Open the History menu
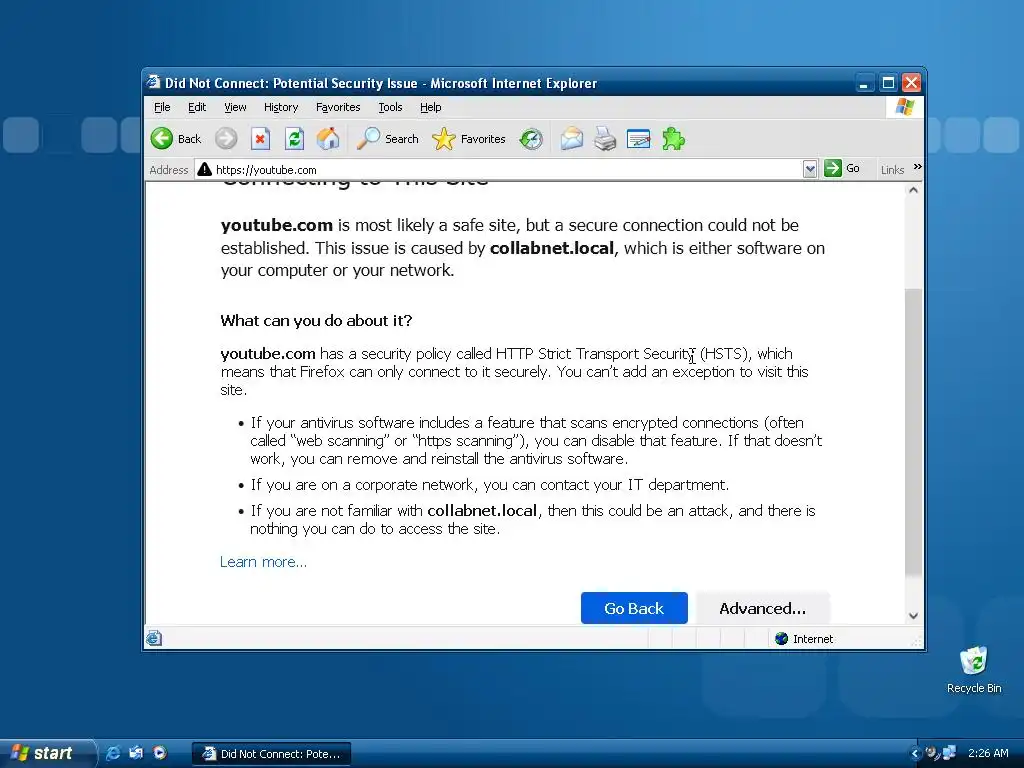 [x=281, y=107]
